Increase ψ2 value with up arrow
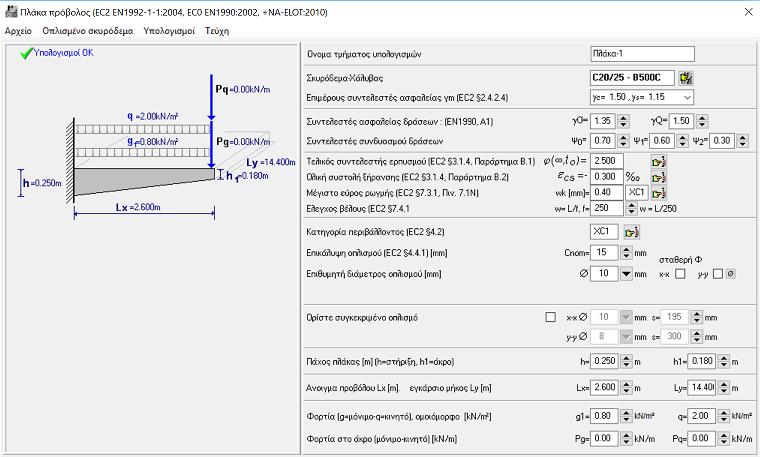Screen dimensions: 760x457 click(743, 138)
